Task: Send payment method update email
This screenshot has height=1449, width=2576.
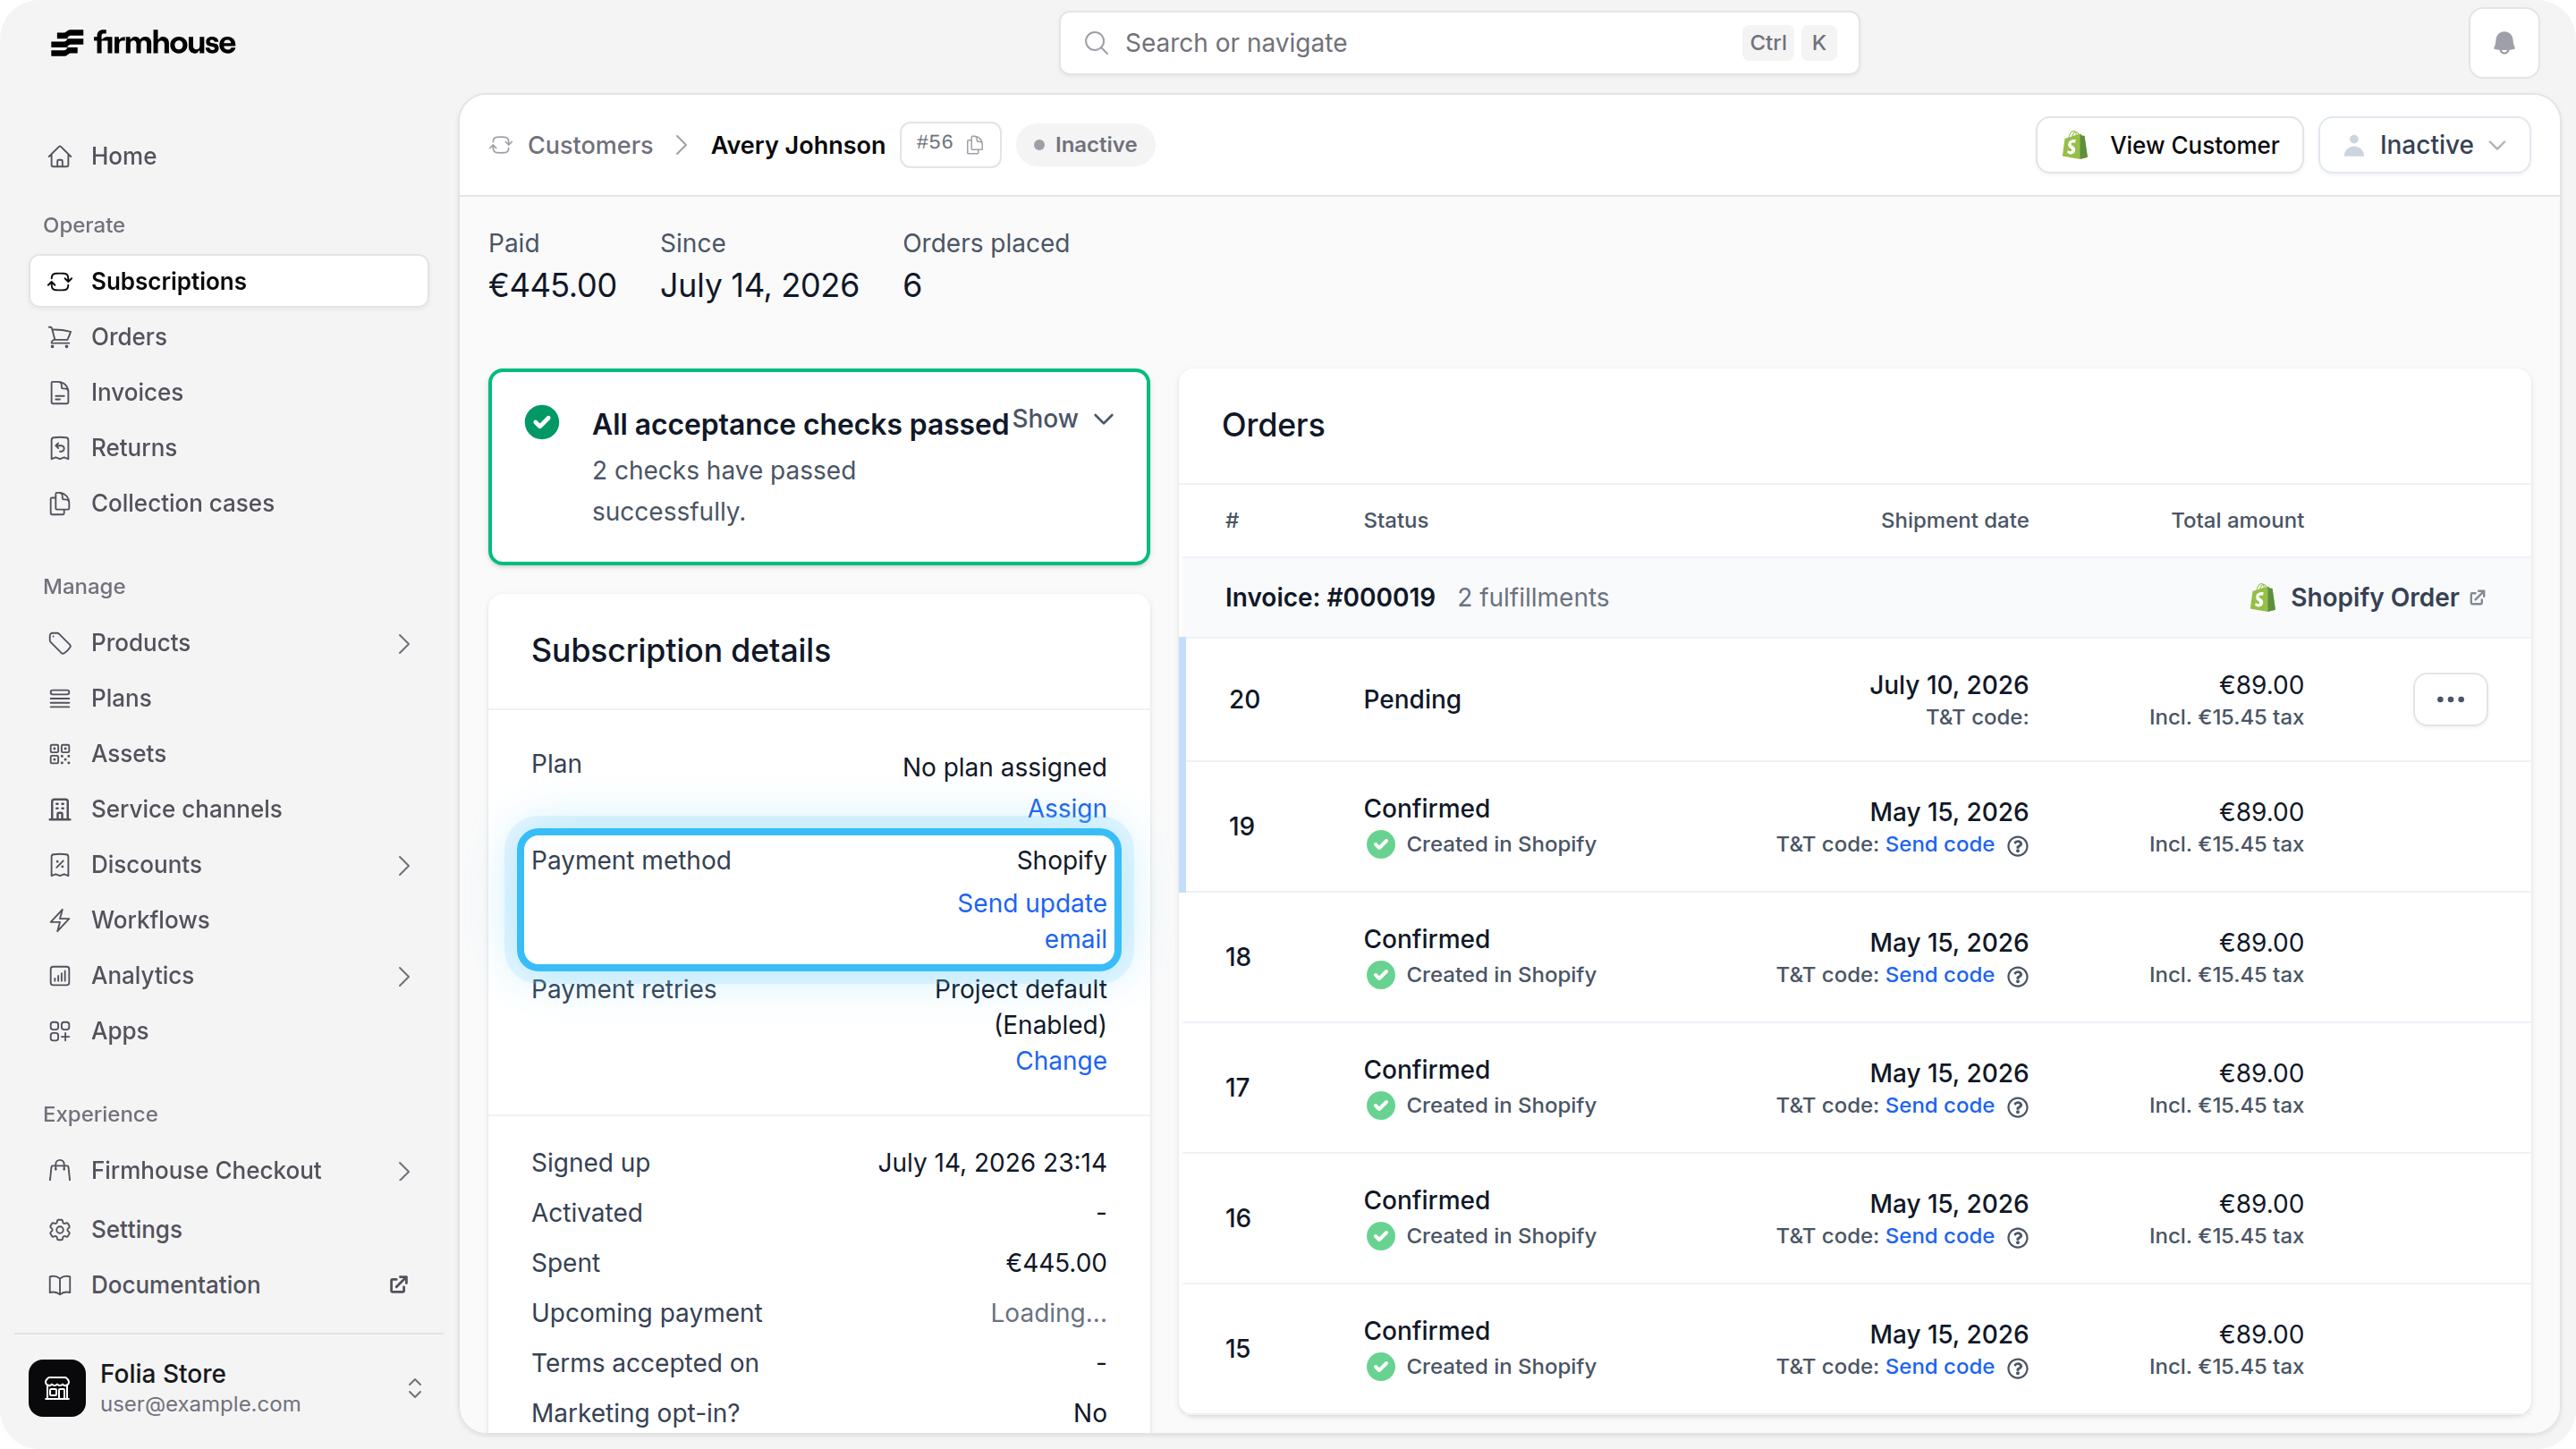Action: point(1032,921)
